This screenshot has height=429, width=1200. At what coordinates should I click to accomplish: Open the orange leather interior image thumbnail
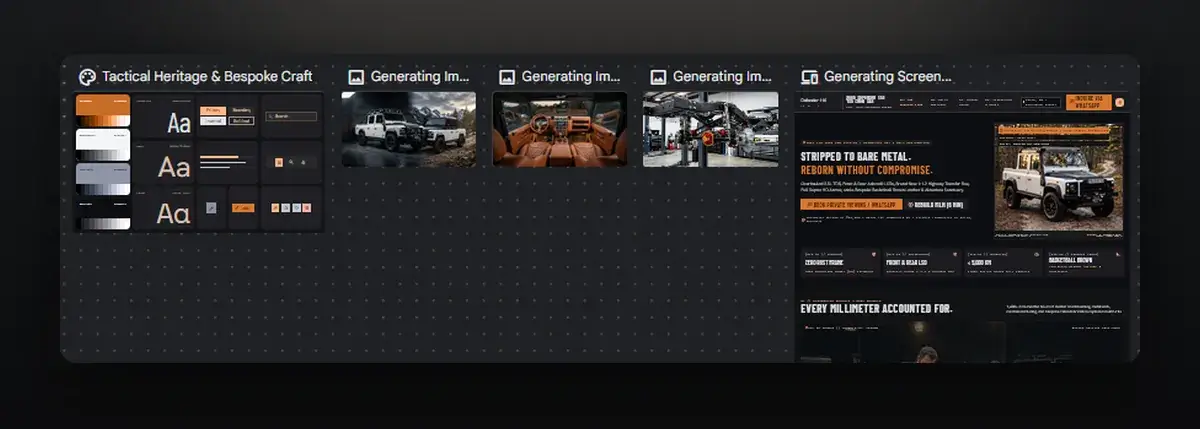pos(560,129)
